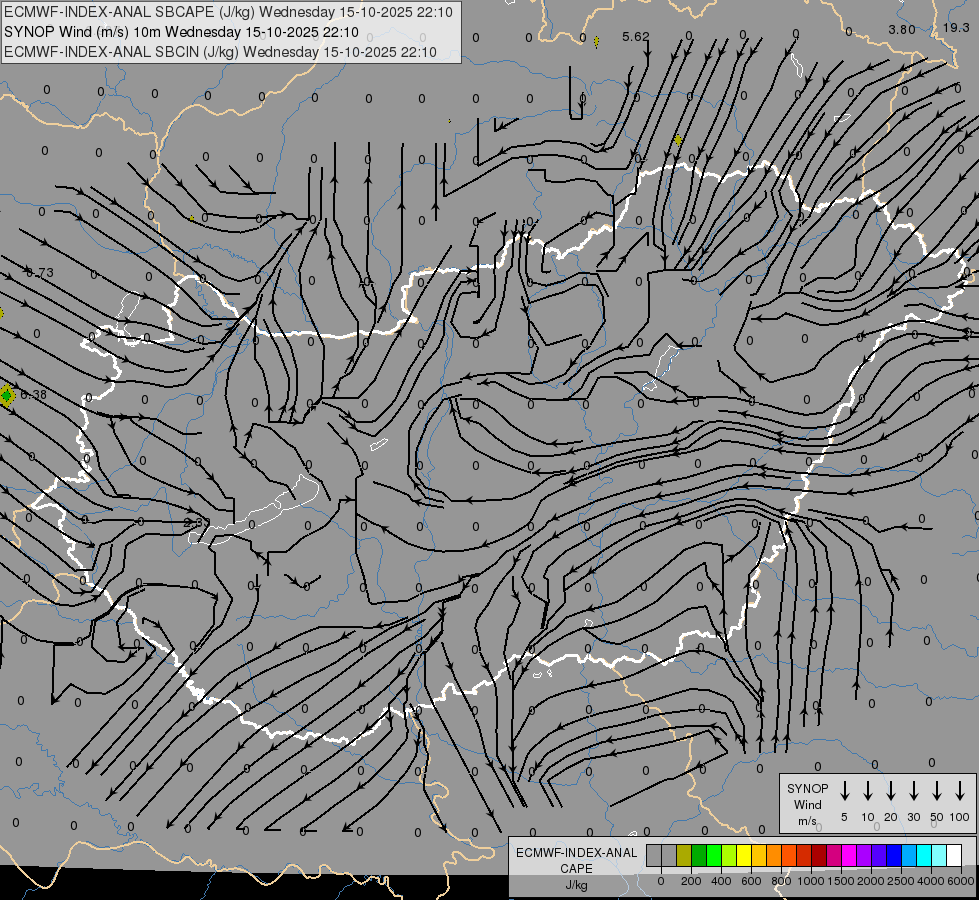The image size is (979, 900).
Task: Click the wind arrow above the 20 label
Action: (890, 791)
